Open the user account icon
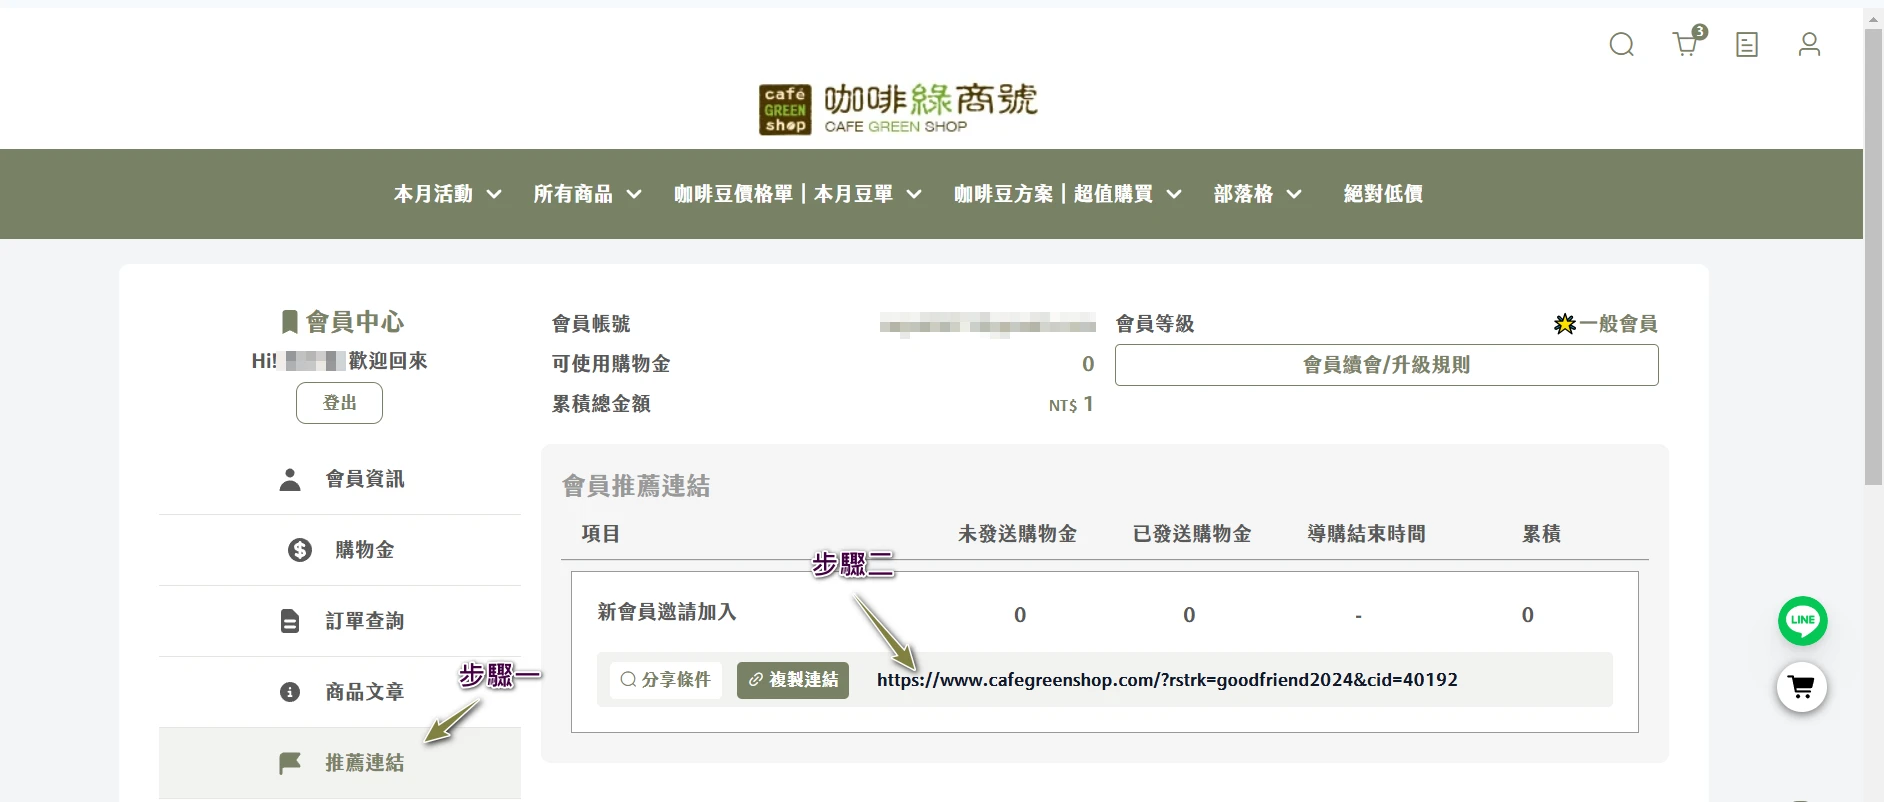This screenshot has width=1884, height=802. point(1809,45)
